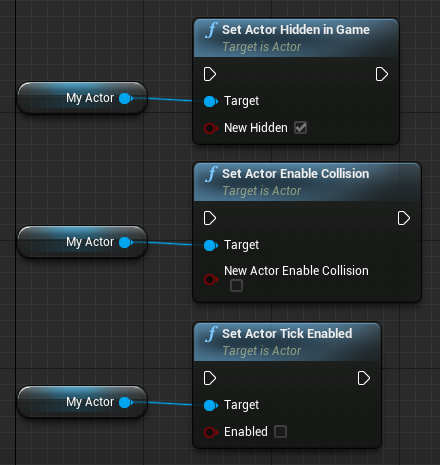Viewport: 440px width, 465px height.
Task: Click output execution pin of Set Actor Tick Enabled
Action: [x=364, y=378]
